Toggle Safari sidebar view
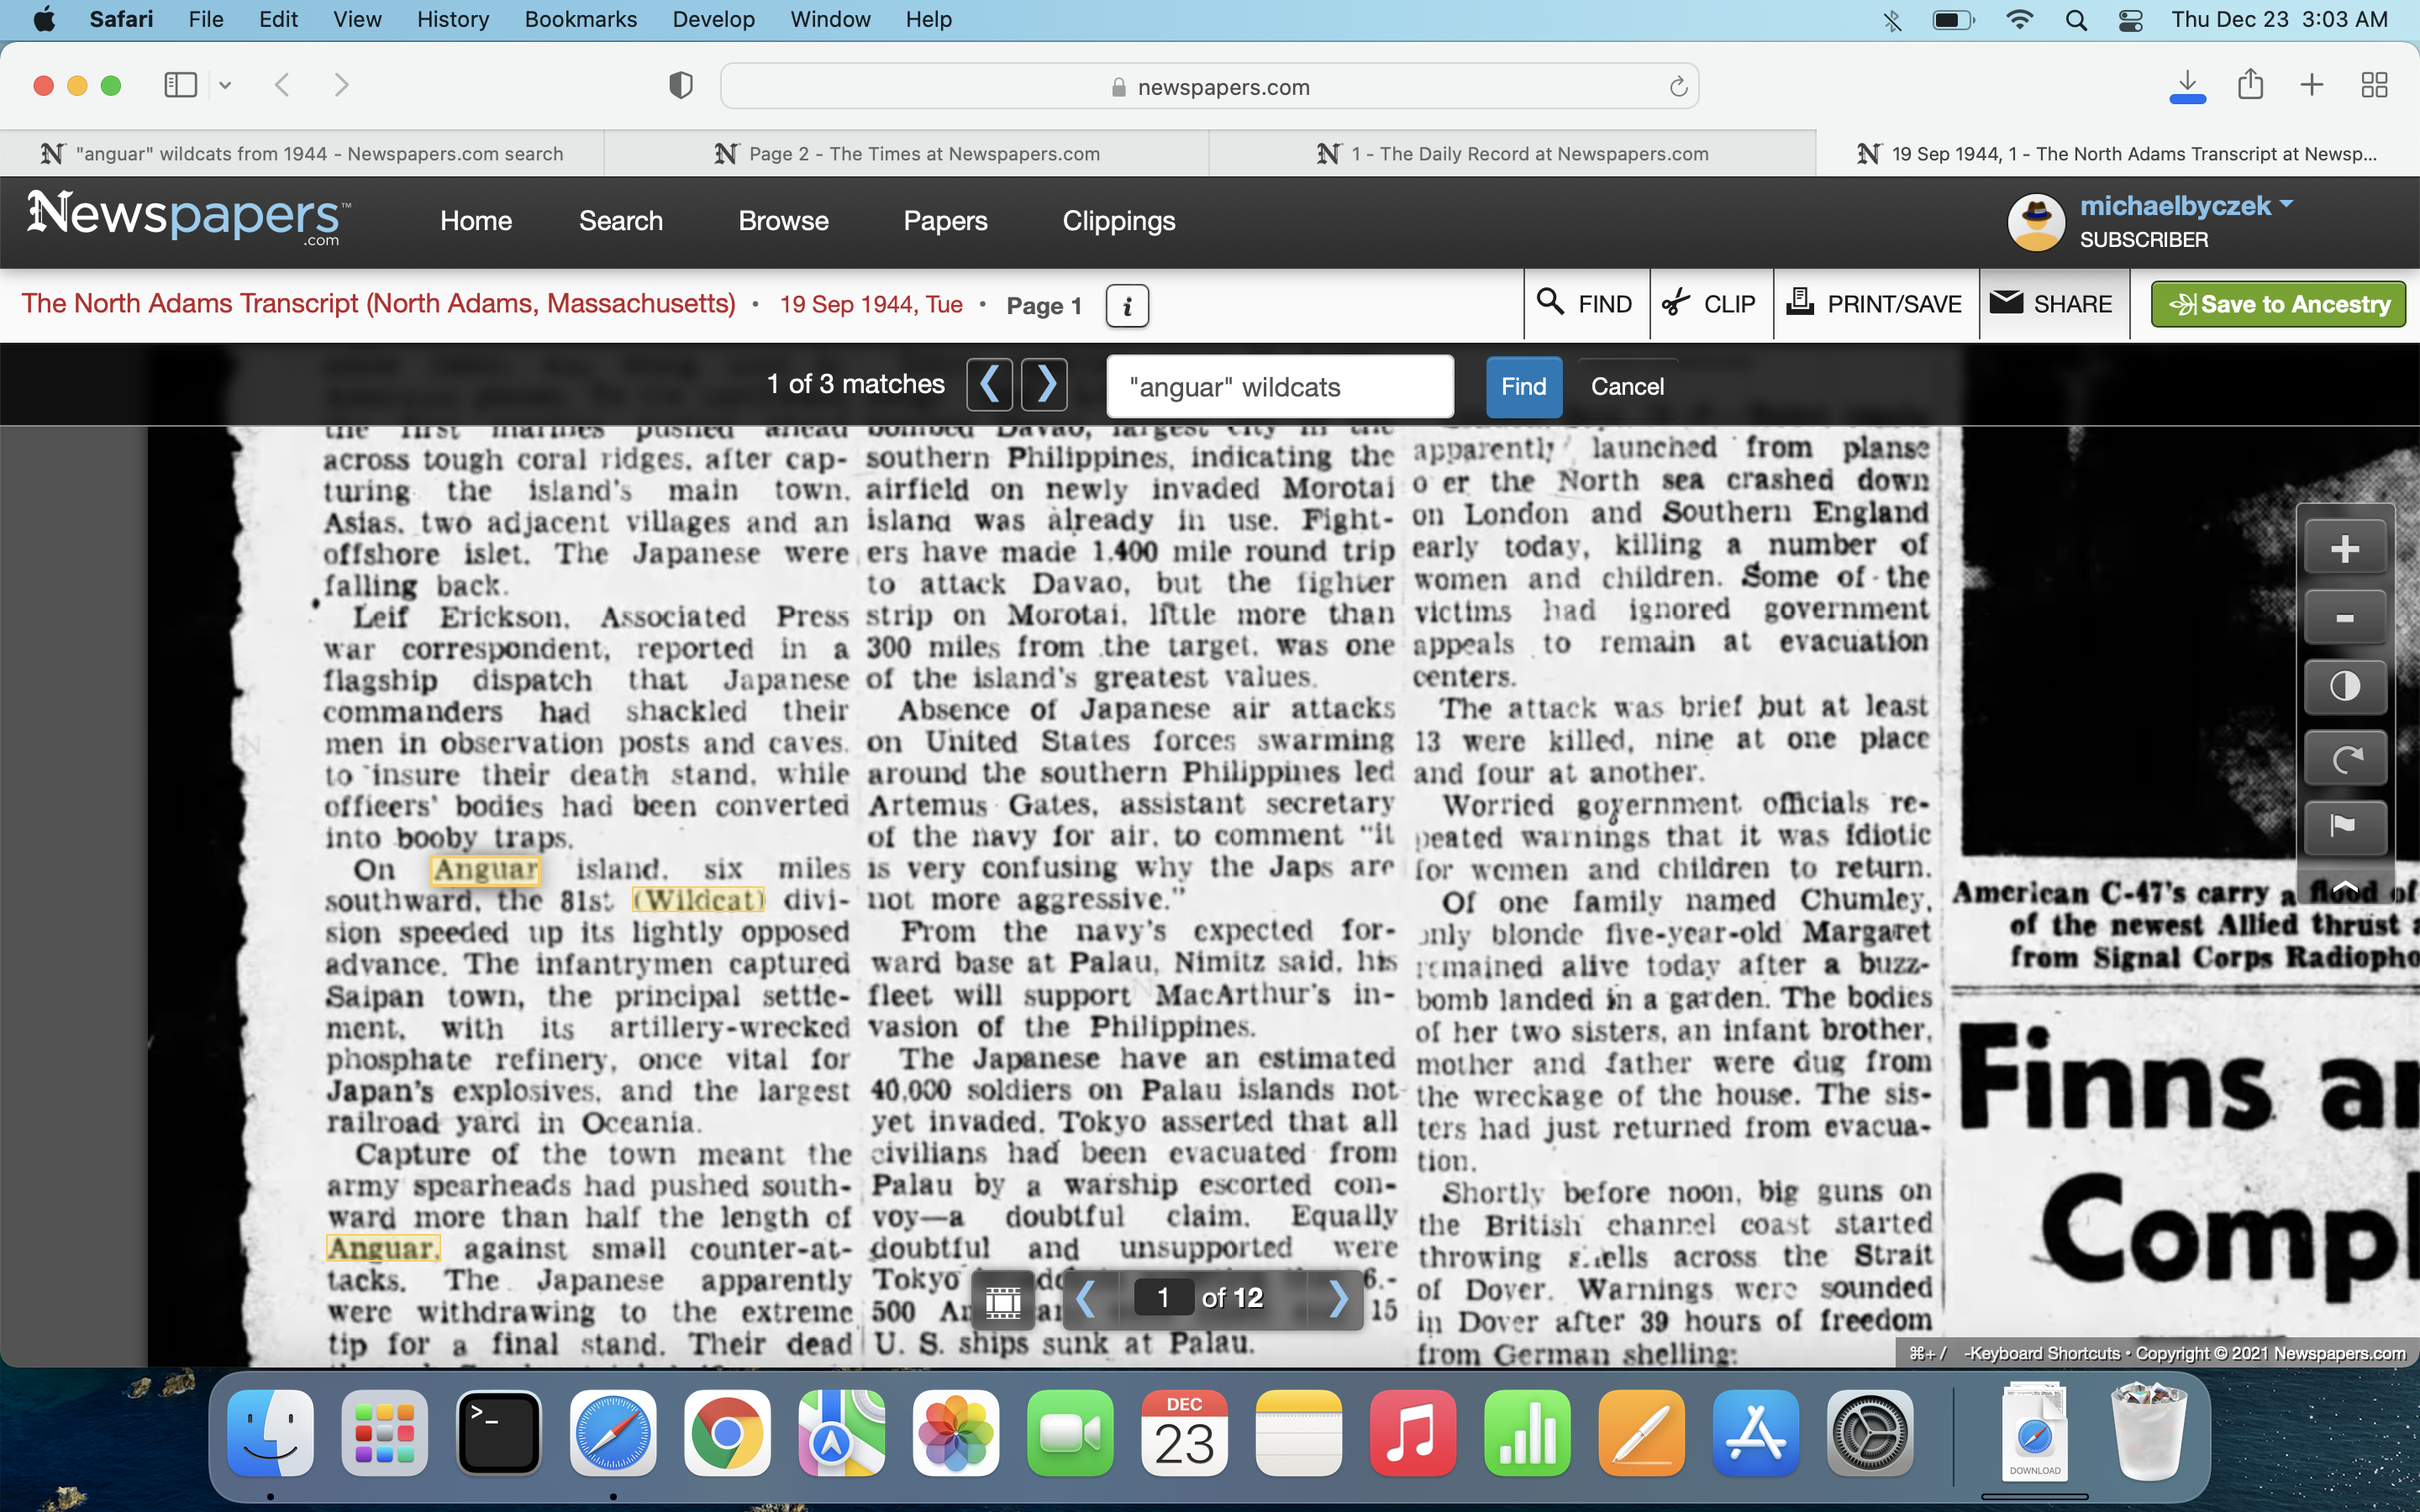The height and width of the screenshot is (1512, 2420). click(180, 85)
